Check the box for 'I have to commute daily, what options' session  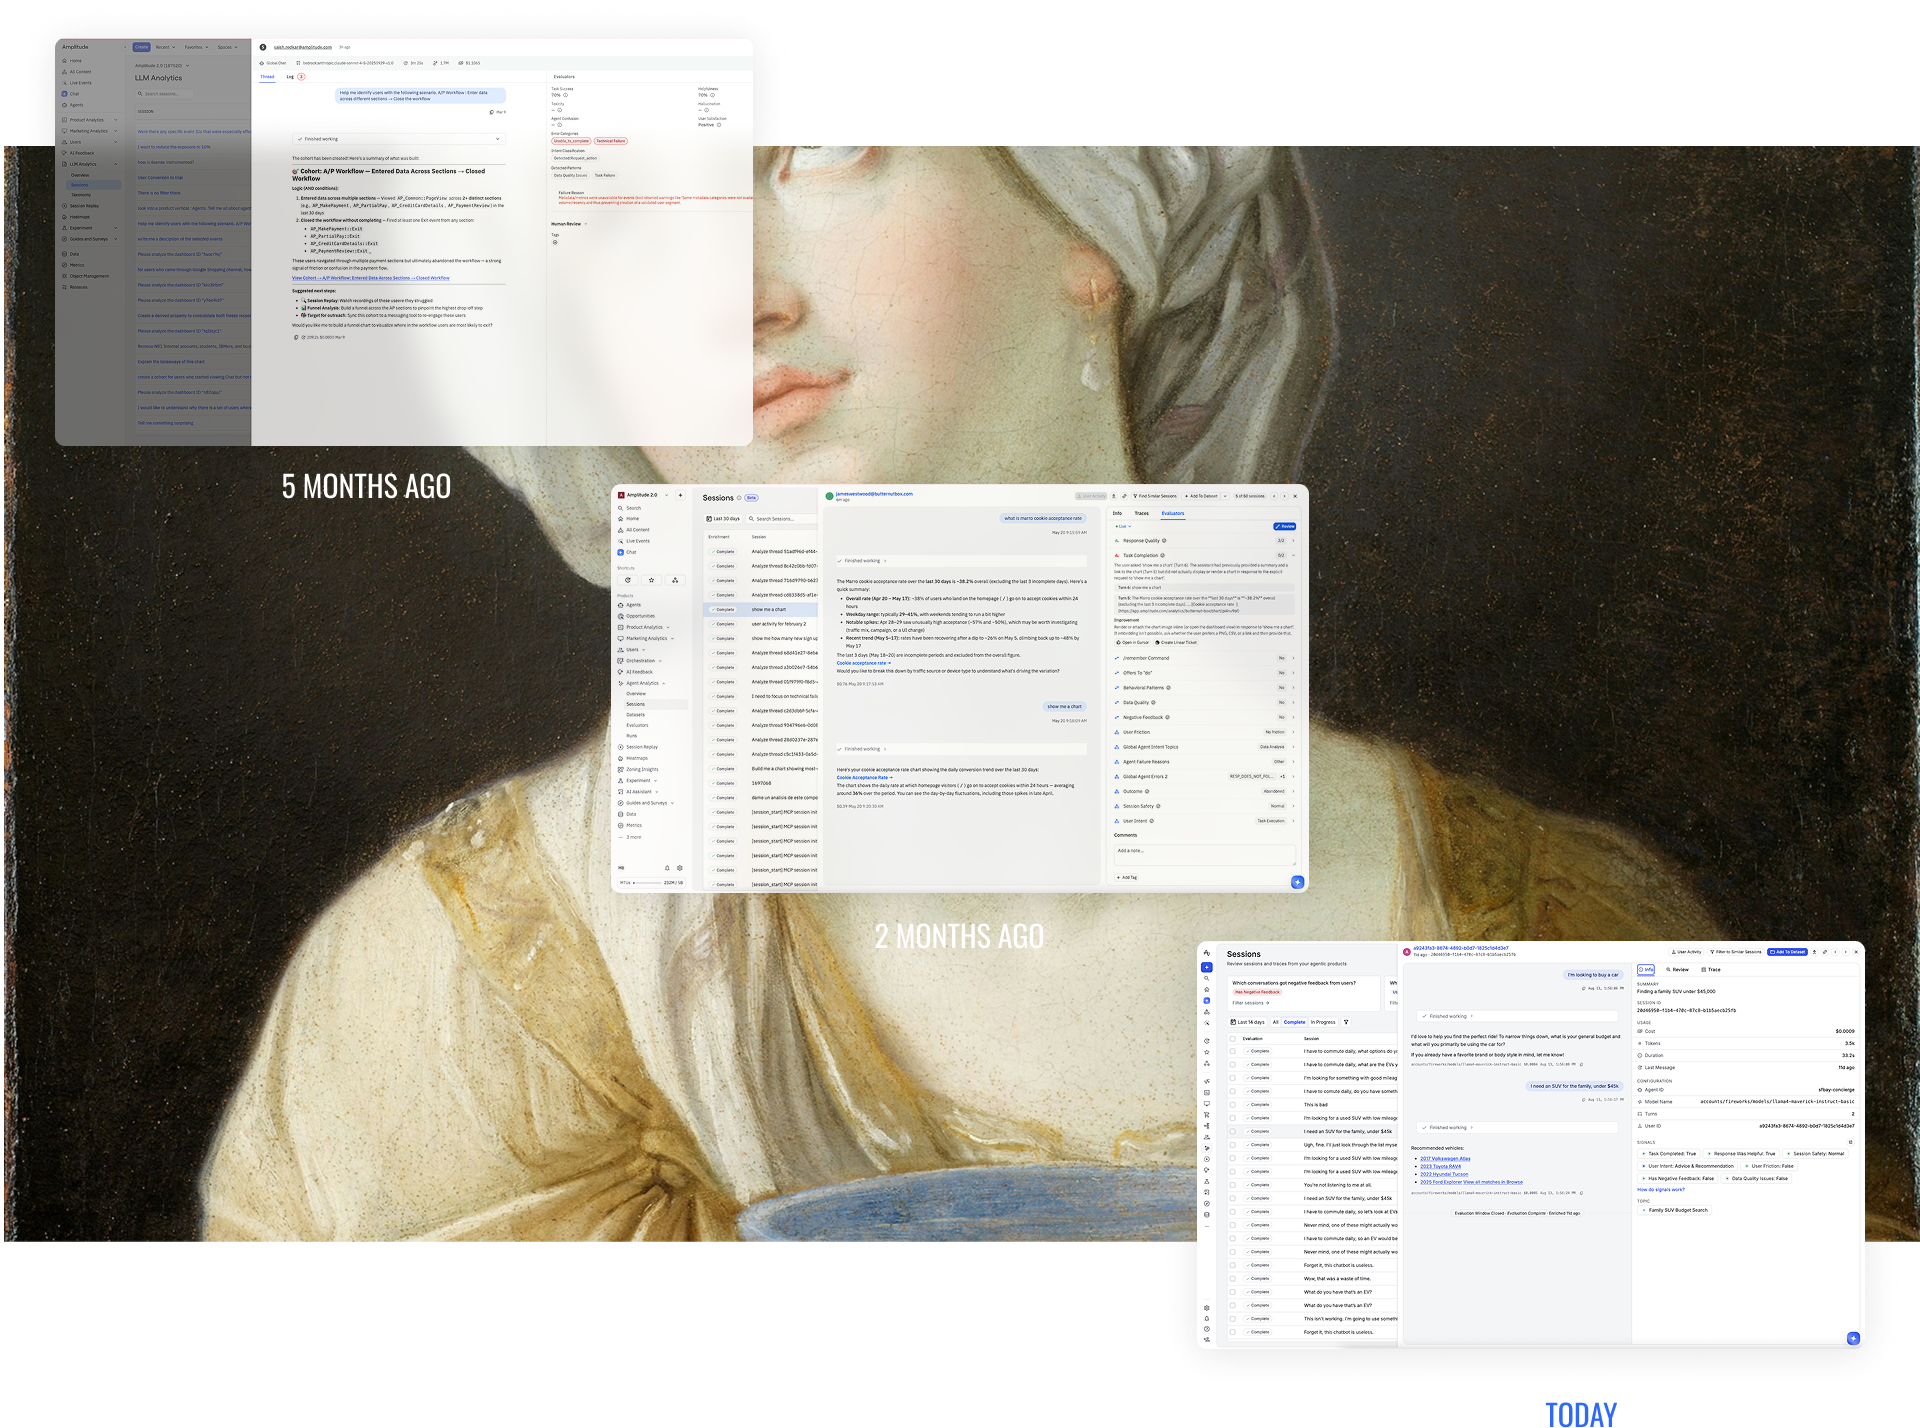pyautogui.click(x=1232, y=1052)
